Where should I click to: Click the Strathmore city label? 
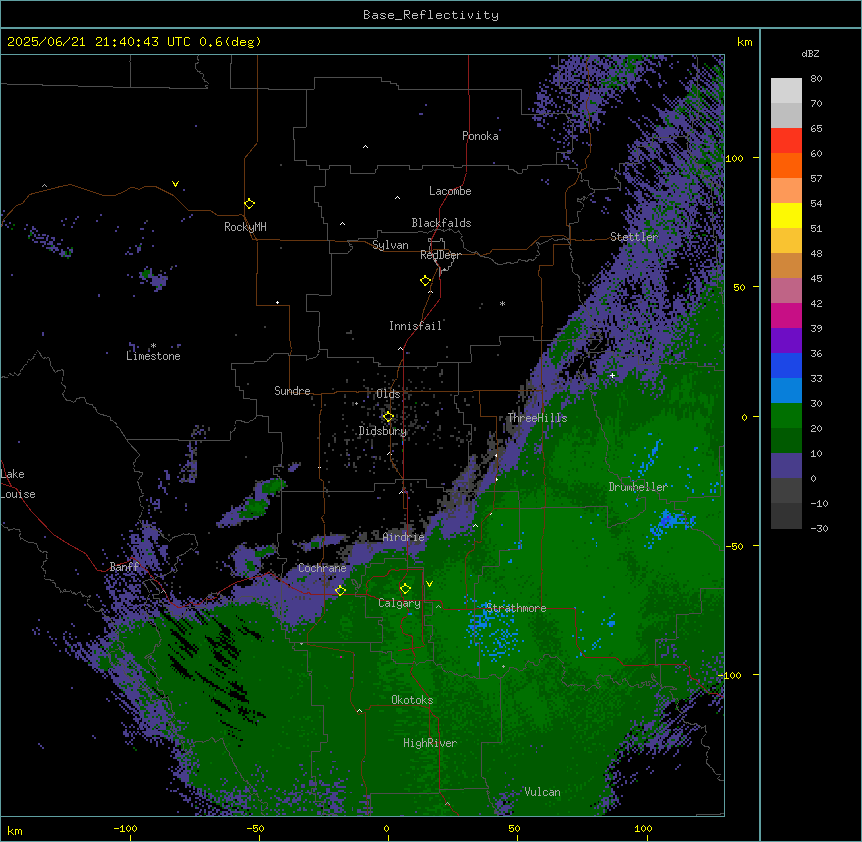tap(516, 608)
